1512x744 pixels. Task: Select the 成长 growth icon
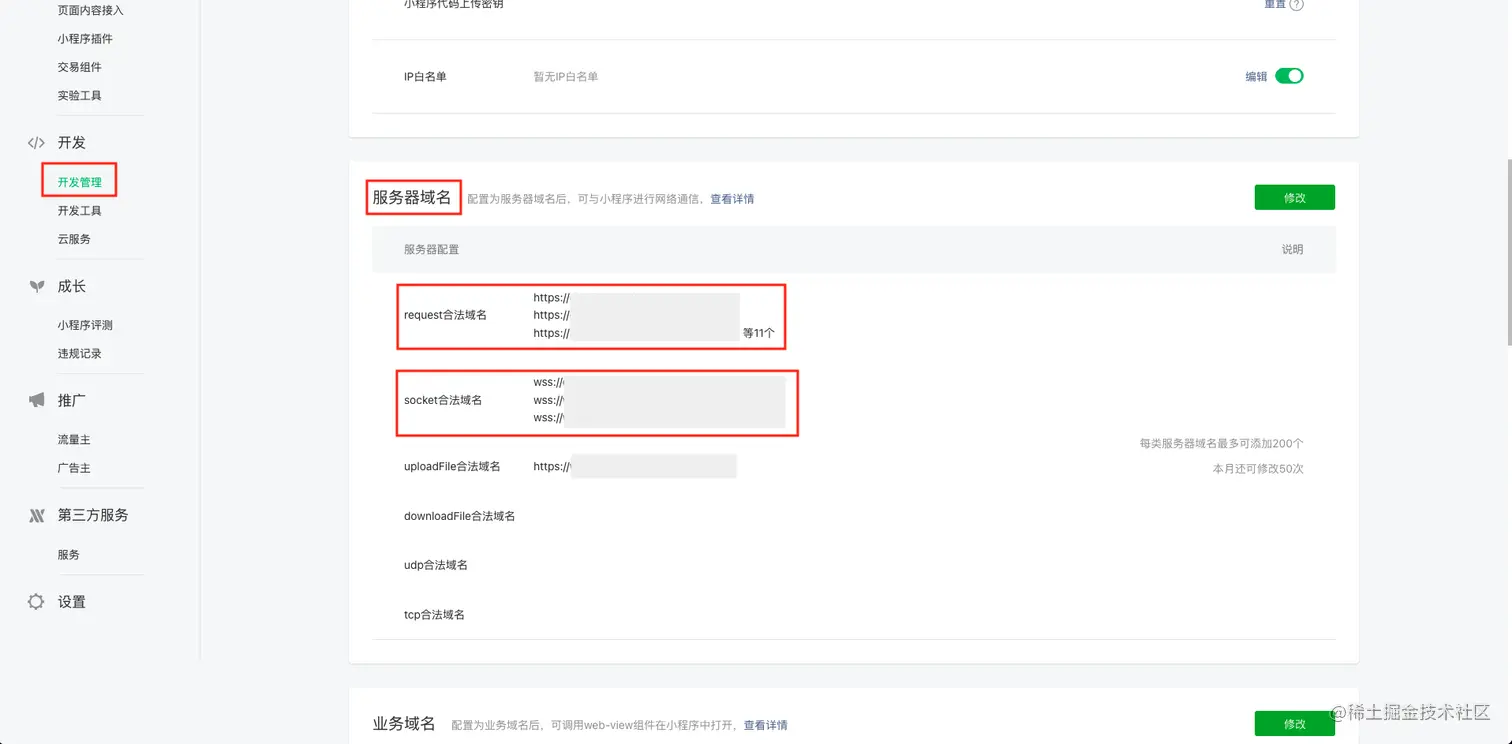click(36, 286)
